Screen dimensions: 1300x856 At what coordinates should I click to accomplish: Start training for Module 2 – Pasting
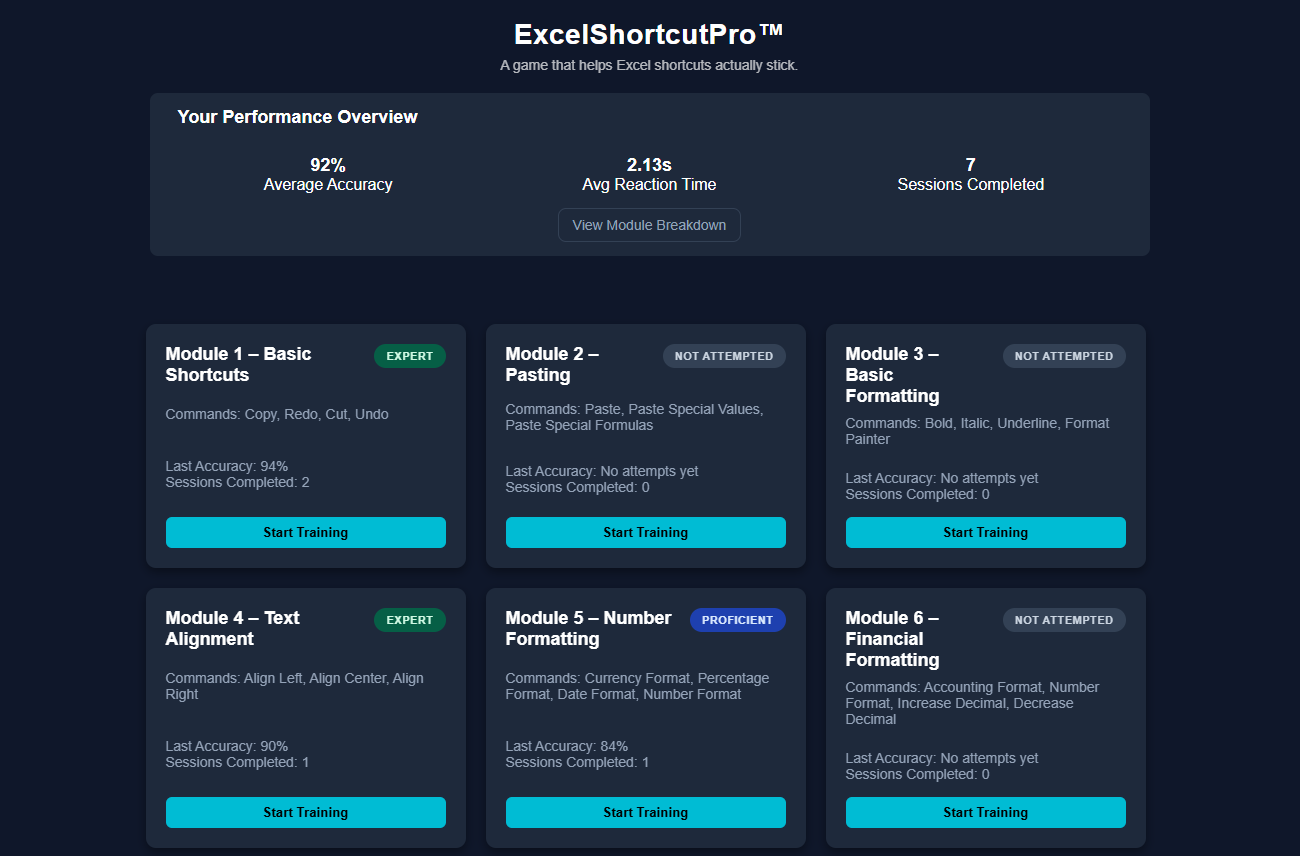(645, 532)
